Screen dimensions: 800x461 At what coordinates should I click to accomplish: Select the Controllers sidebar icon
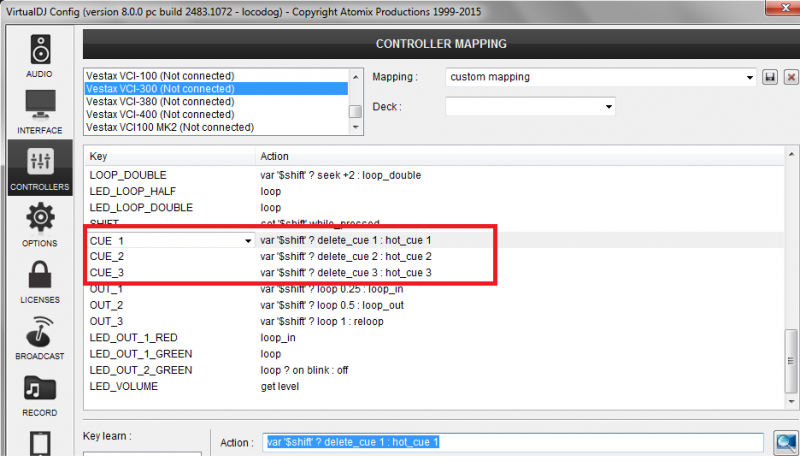click(x=40, y=168)
